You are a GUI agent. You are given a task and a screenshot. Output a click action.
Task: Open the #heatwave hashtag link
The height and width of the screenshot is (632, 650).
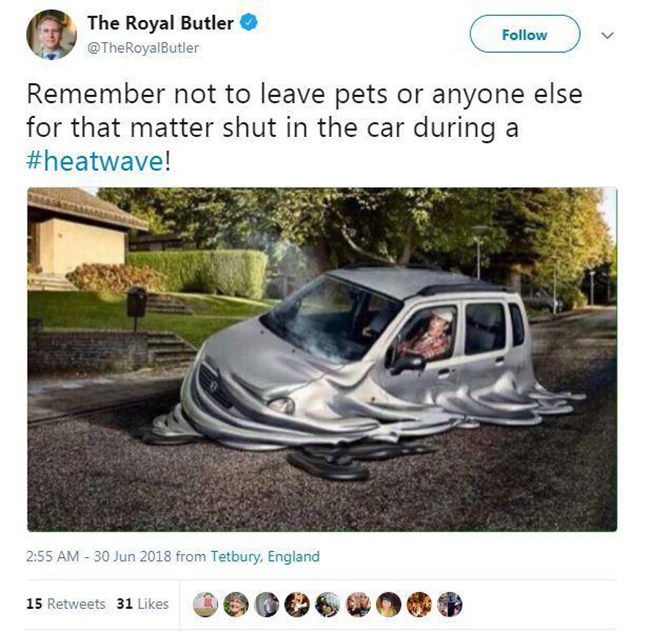[x=95, y=161]
